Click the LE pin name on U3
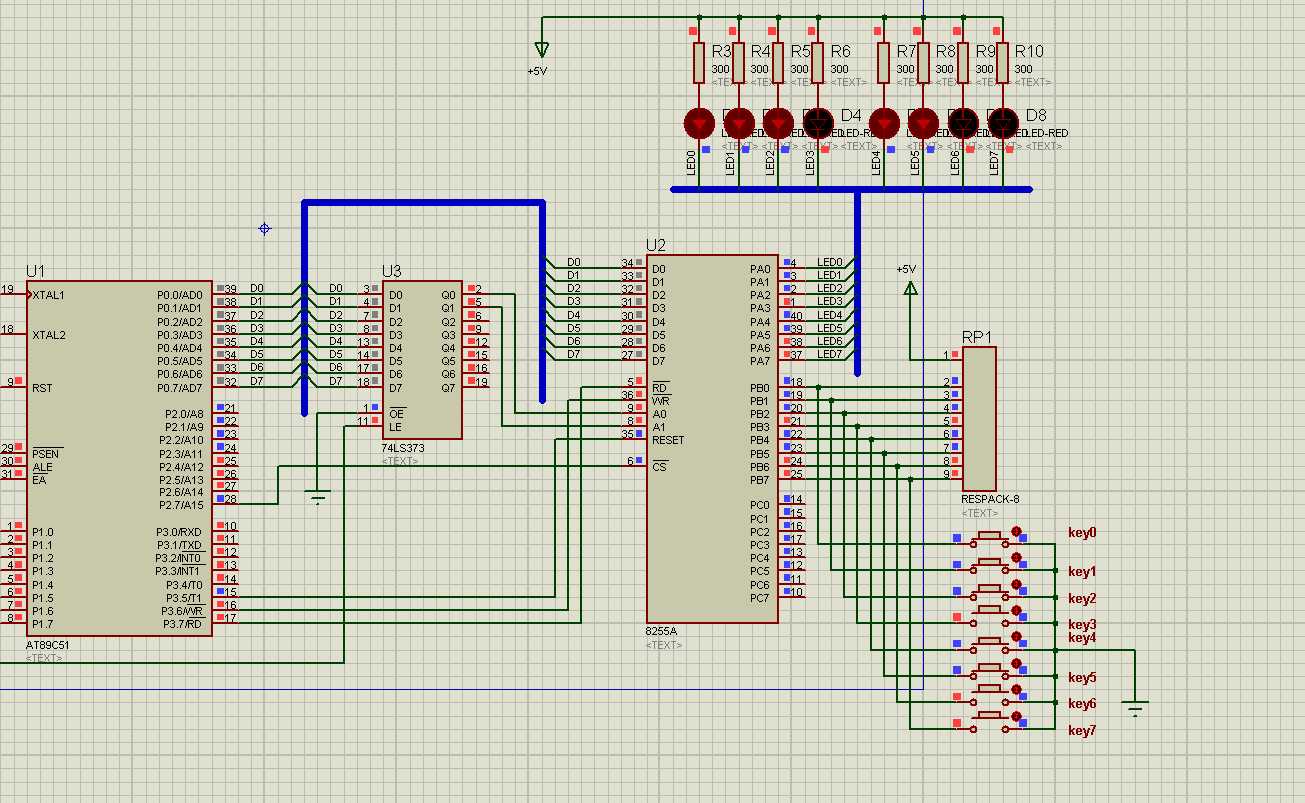 (x=396, y=427)
